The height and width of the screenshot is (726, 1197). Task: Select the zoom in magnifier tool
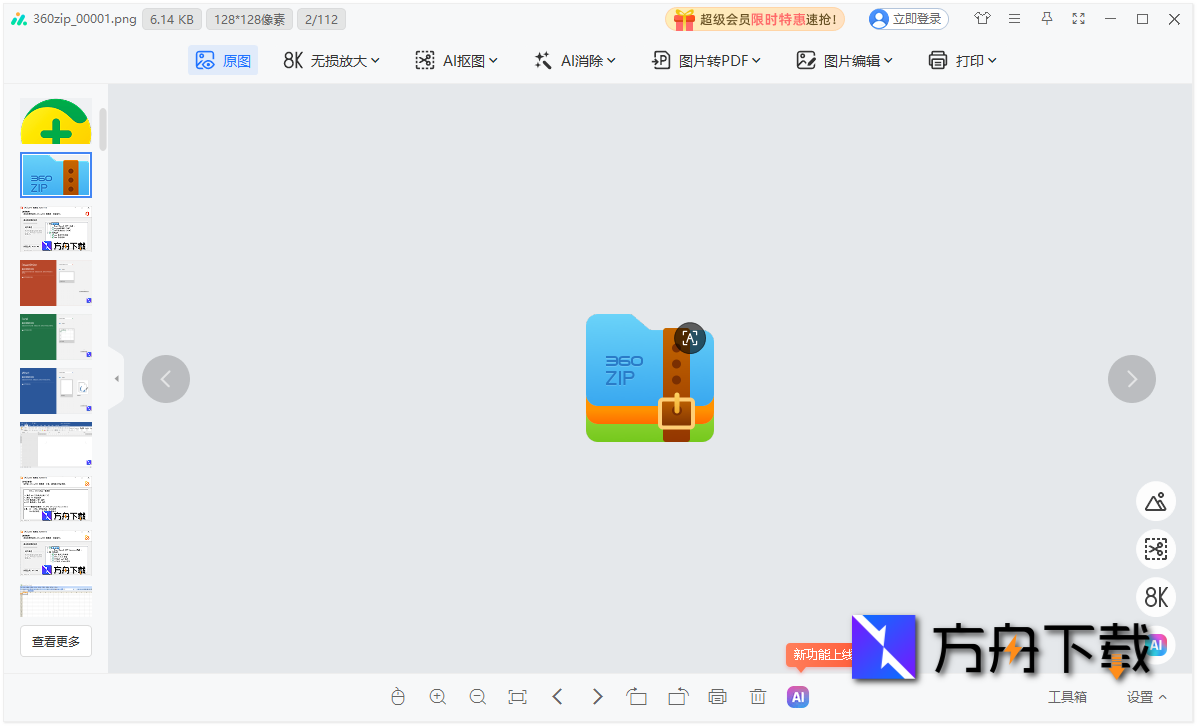437,696
